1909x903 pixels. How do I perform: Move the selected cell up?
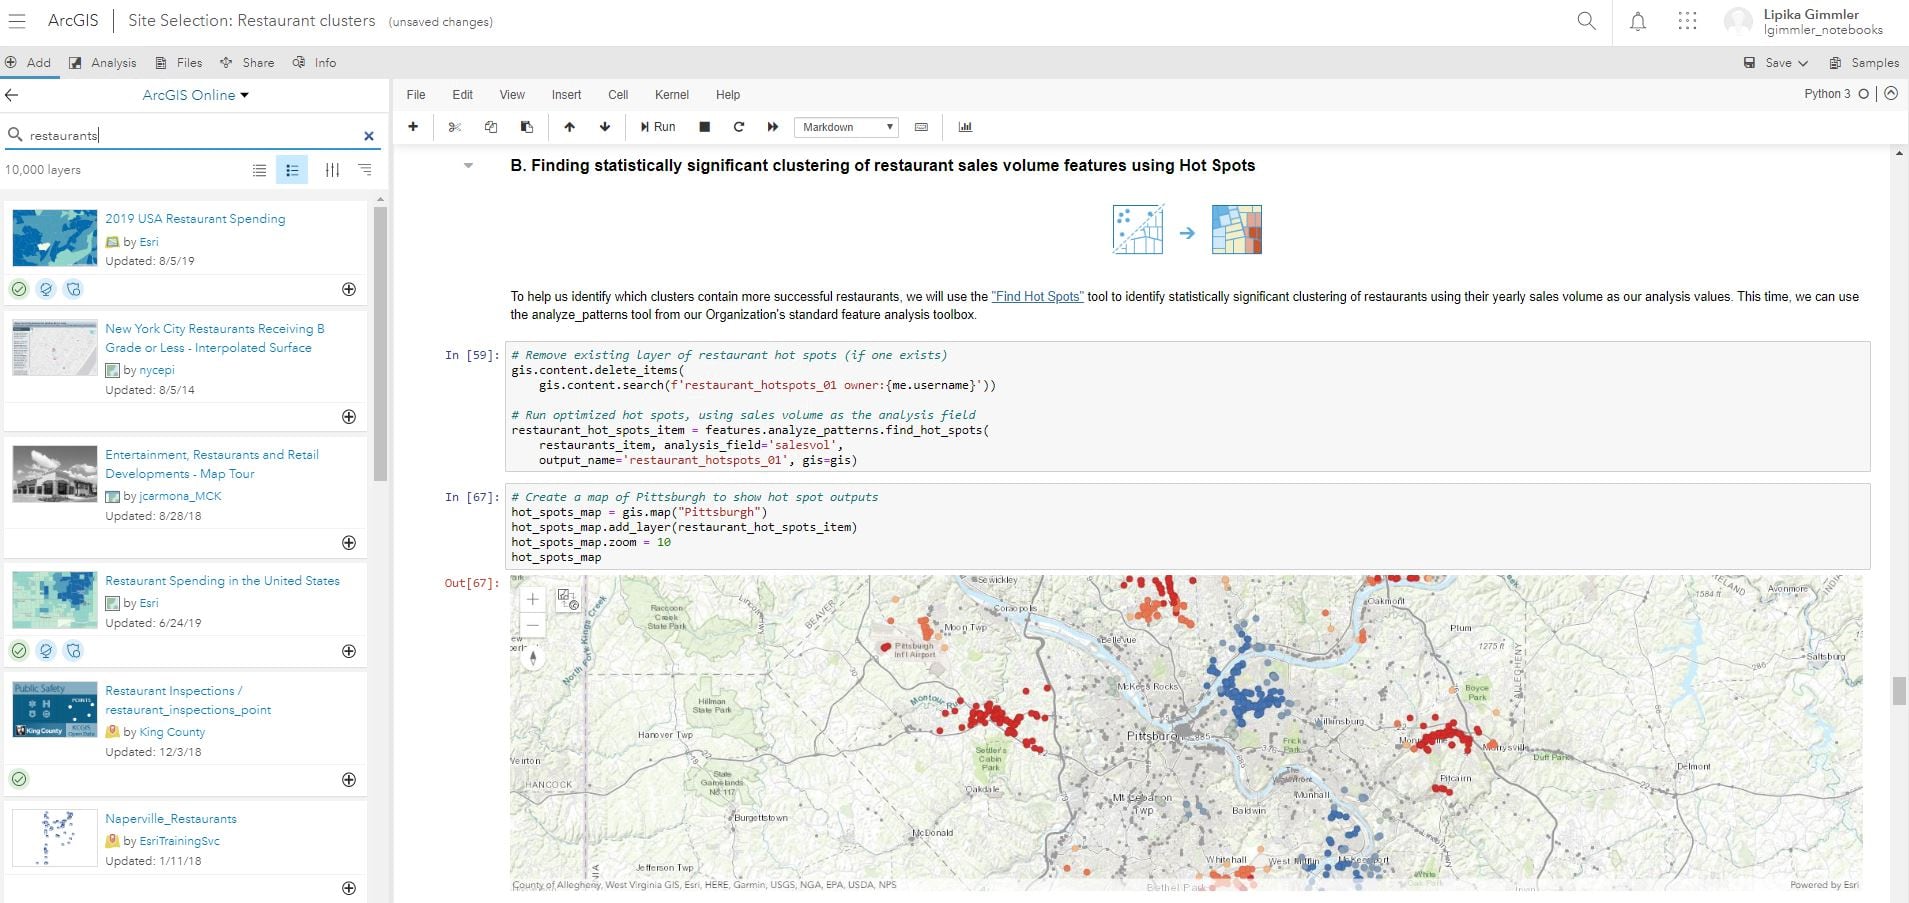pyautogui.click(x=569, y=127)
